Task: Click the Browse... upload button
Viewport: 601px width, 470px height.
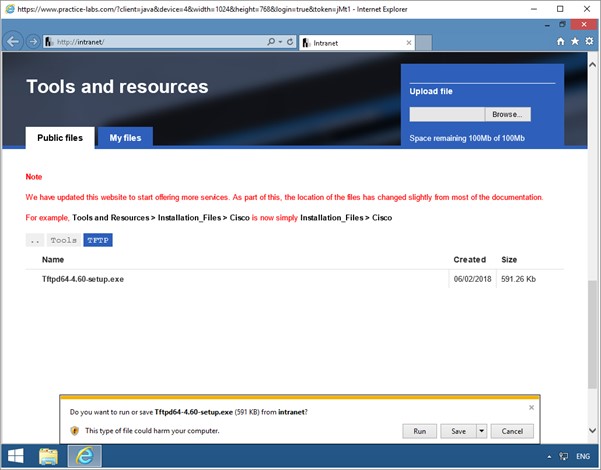Action: click(507, 114)
